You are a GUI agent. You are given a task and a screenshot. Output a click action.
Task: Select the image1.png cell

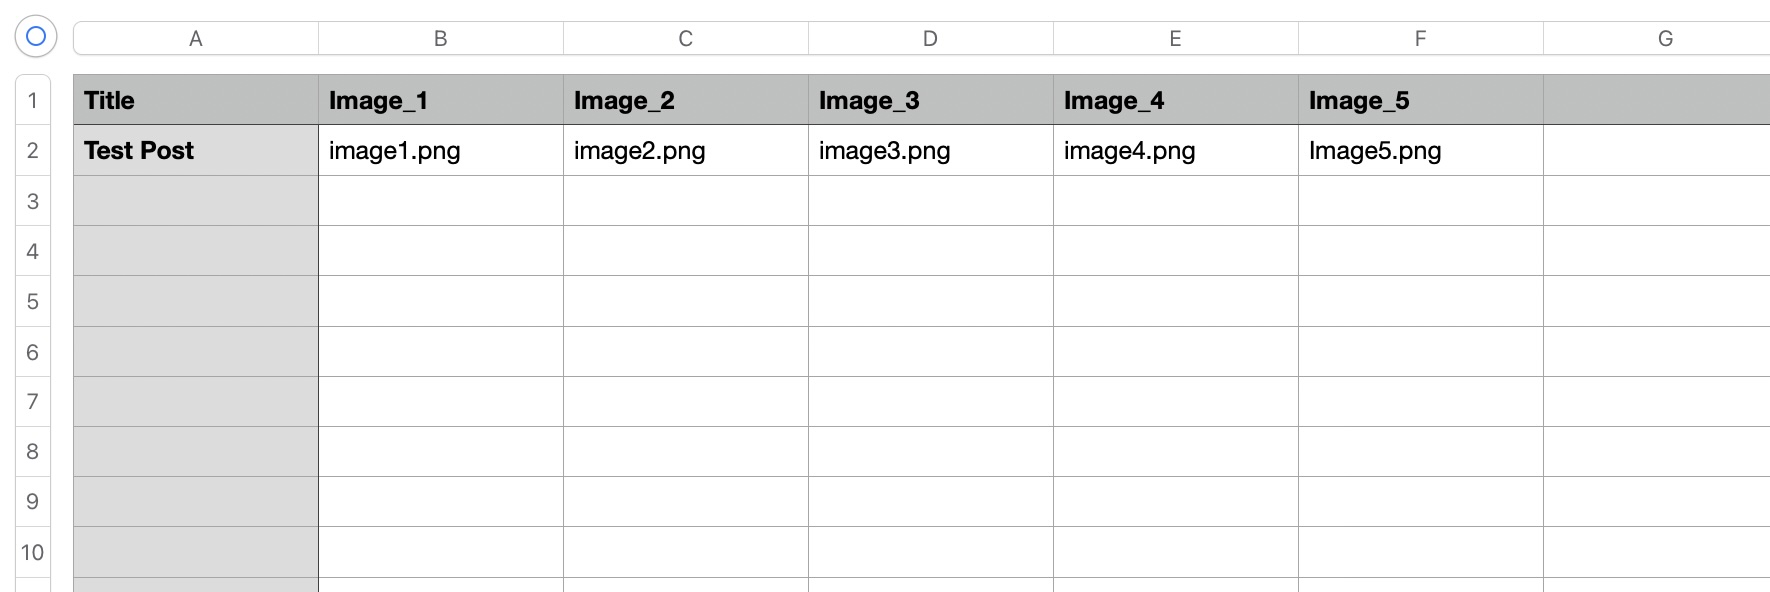[440, 150]
